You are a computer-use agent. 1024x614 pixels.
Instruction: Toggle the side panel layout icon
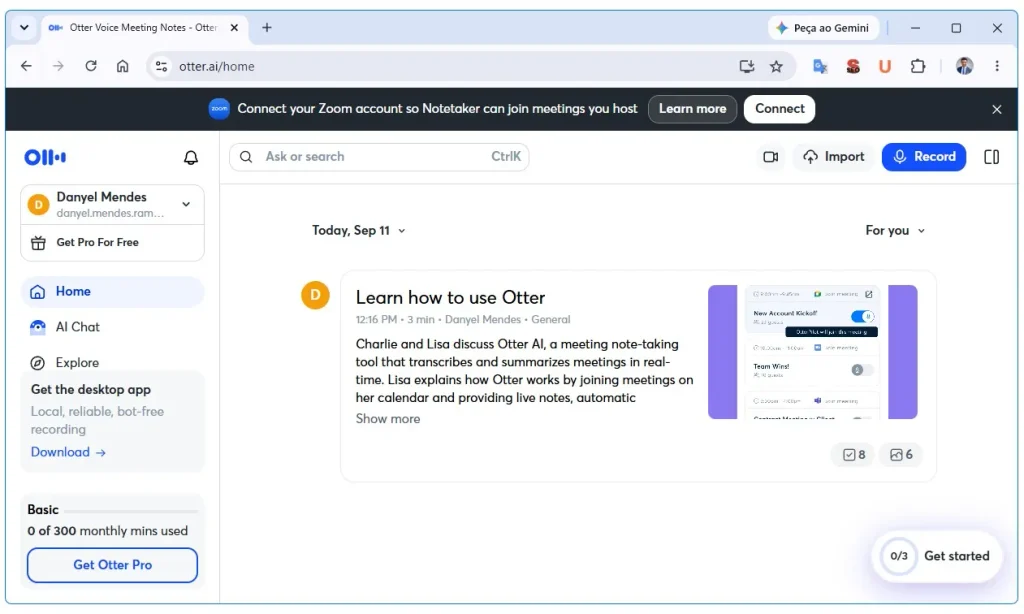coord(991,157)
